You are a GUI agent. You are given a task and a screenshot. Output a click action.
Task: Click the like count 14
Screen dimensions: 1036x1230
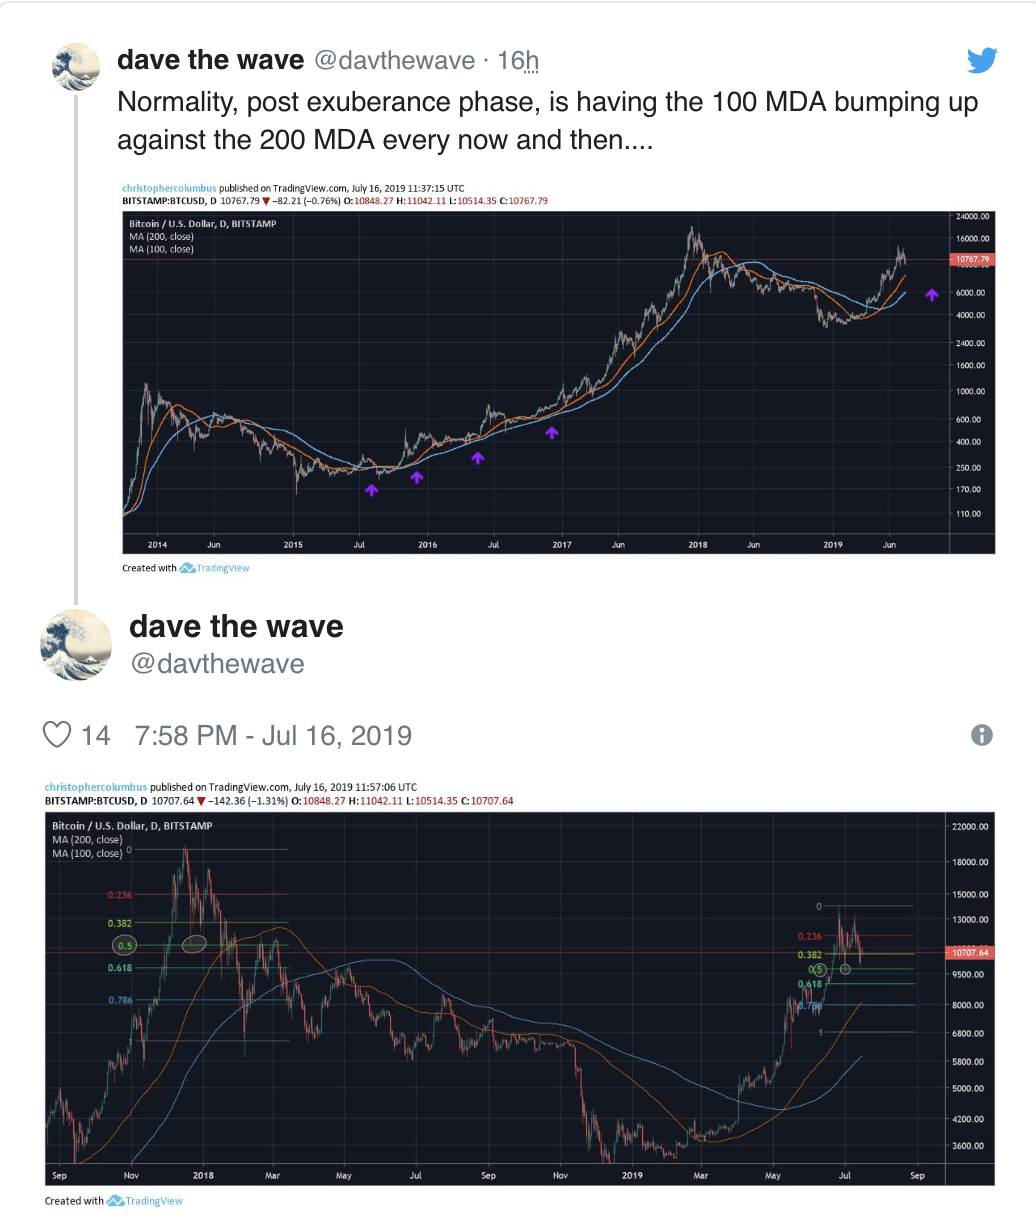pos(96,736)
